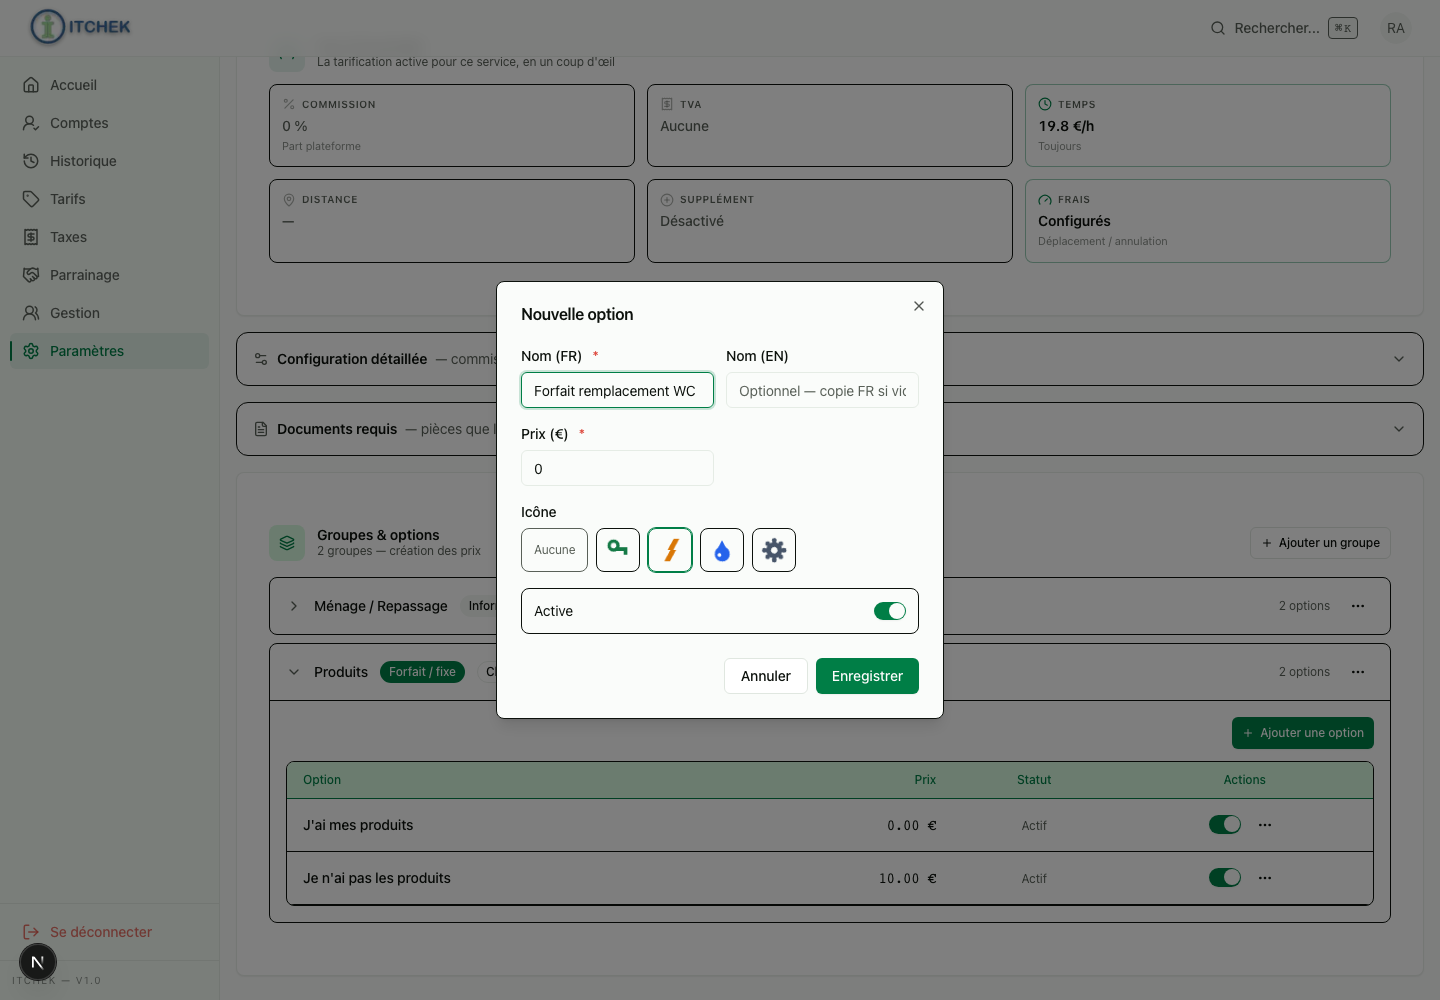
Task: Click the Taxes receipt icon
Action: [31, 237]
